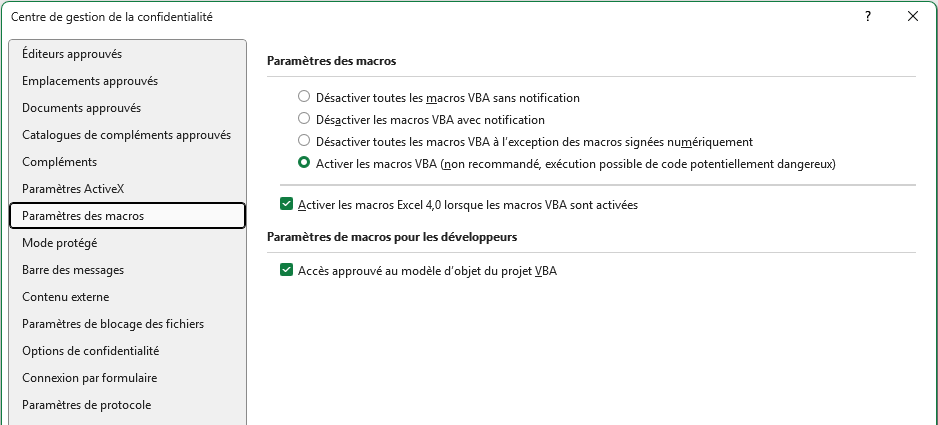
Task: Open Paramètres ActiveX page
Action: 73,189
